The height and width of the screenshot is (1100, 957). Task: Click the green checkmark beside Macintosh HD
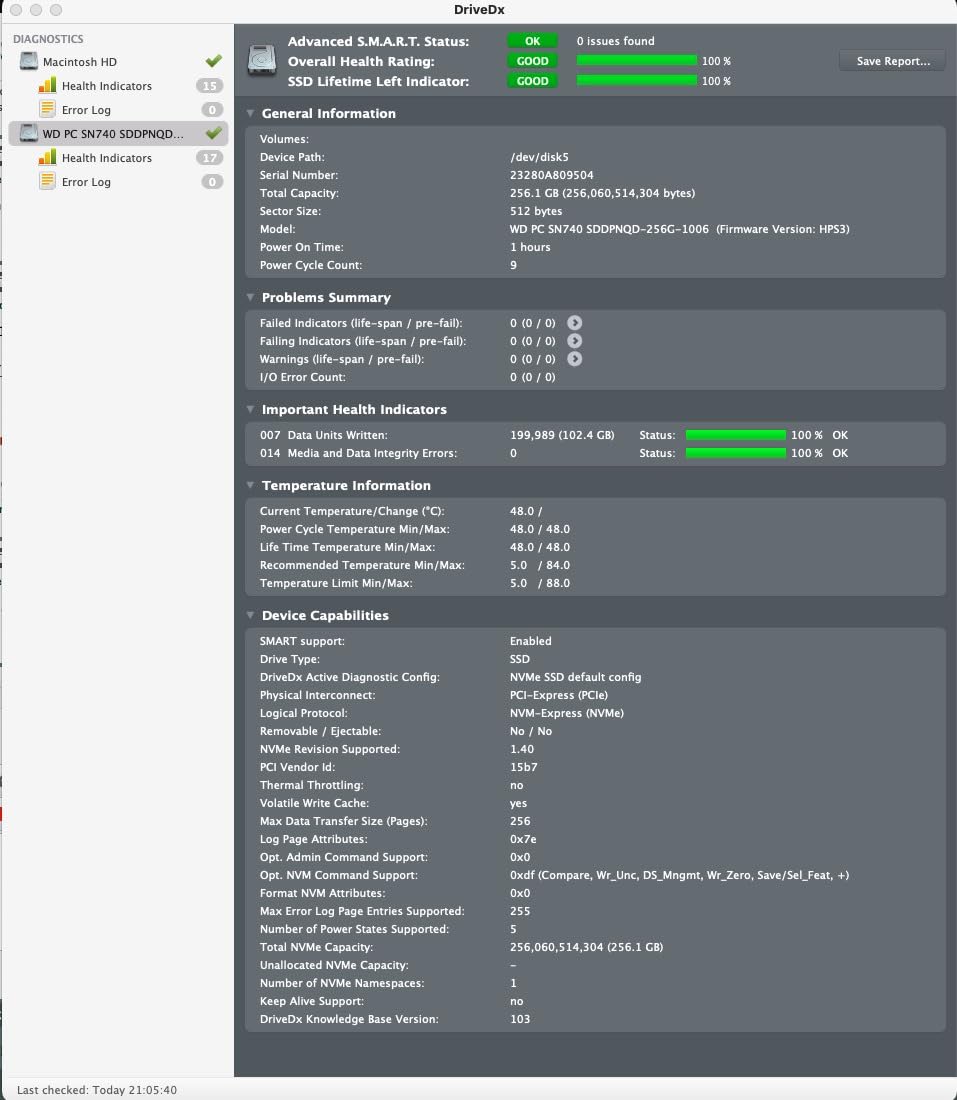[213, 61]
